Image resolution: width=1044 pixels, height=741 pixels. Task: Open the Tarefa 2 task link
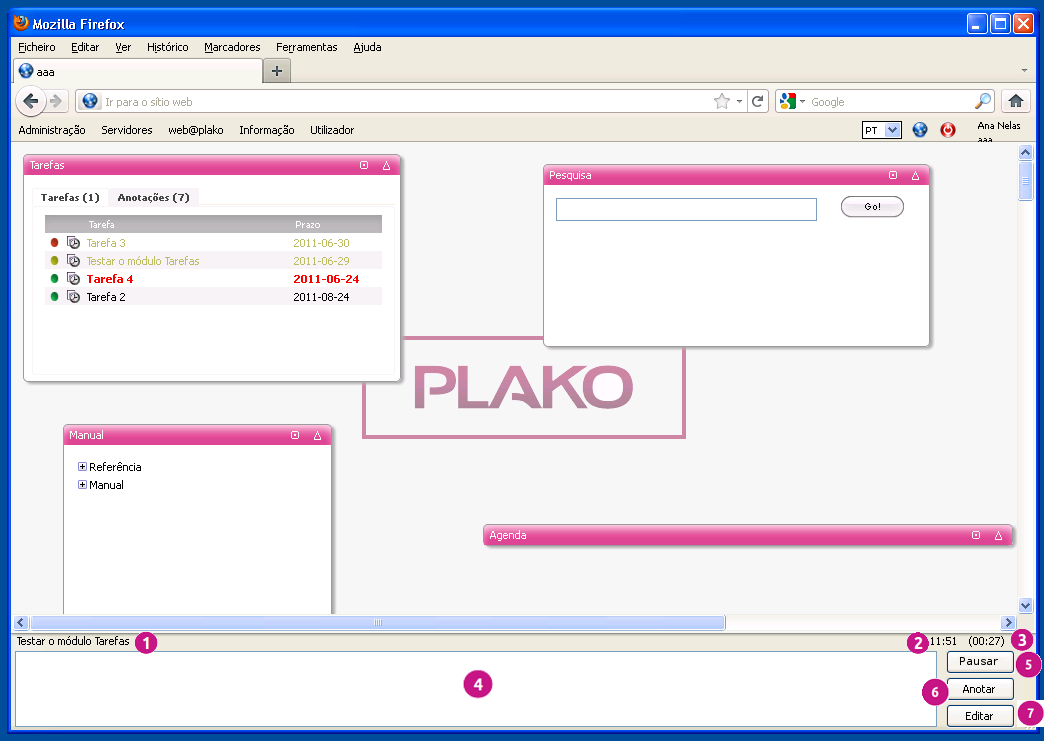(106, 297)
